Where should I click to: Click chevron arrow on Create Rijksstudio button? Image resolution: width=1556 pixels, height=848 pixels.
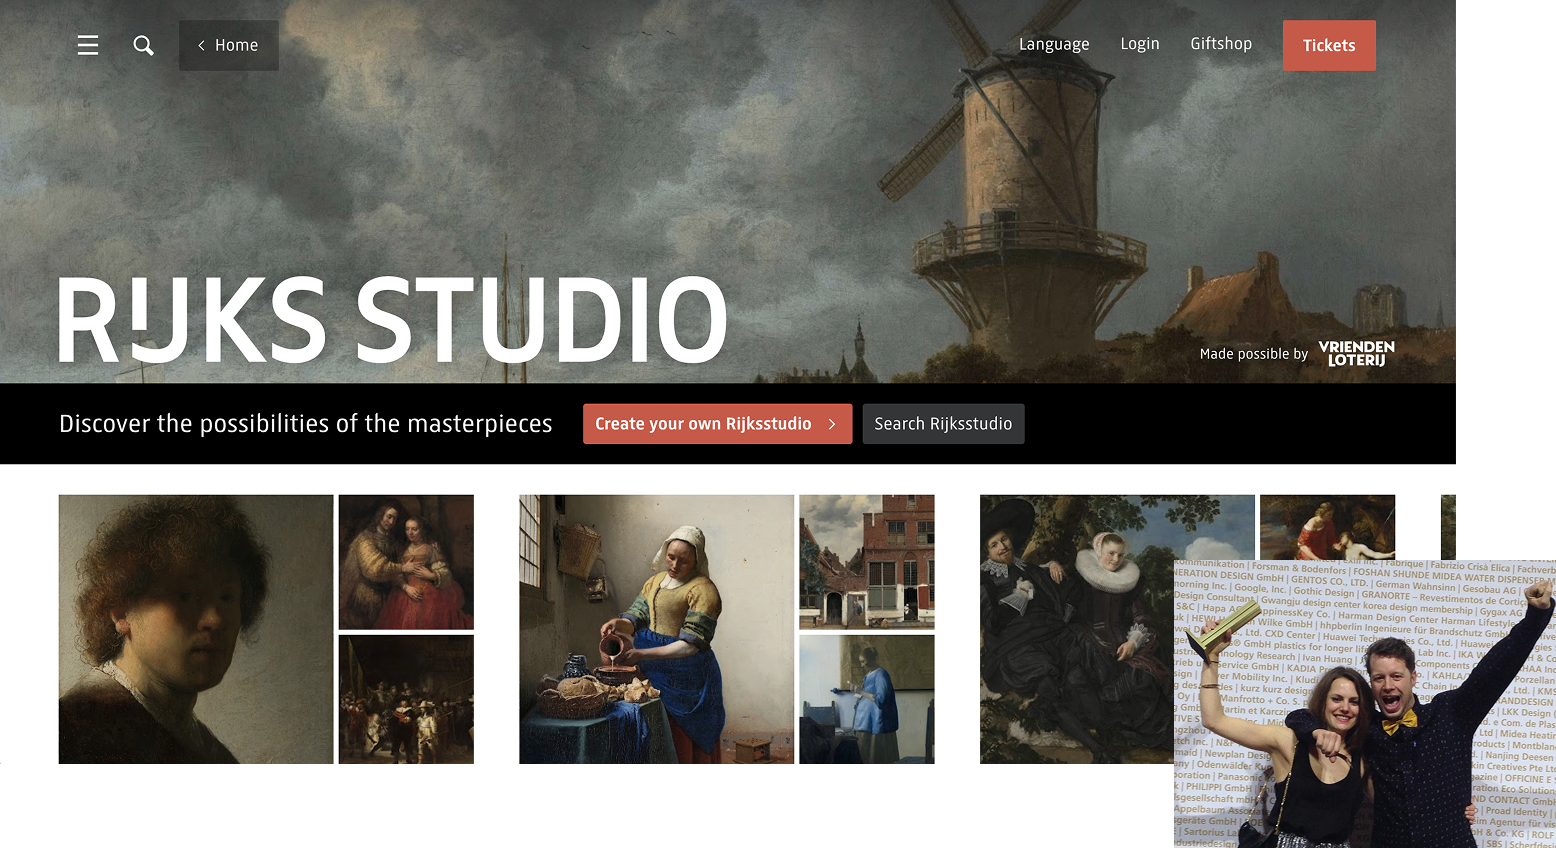[x=832, y=424]
